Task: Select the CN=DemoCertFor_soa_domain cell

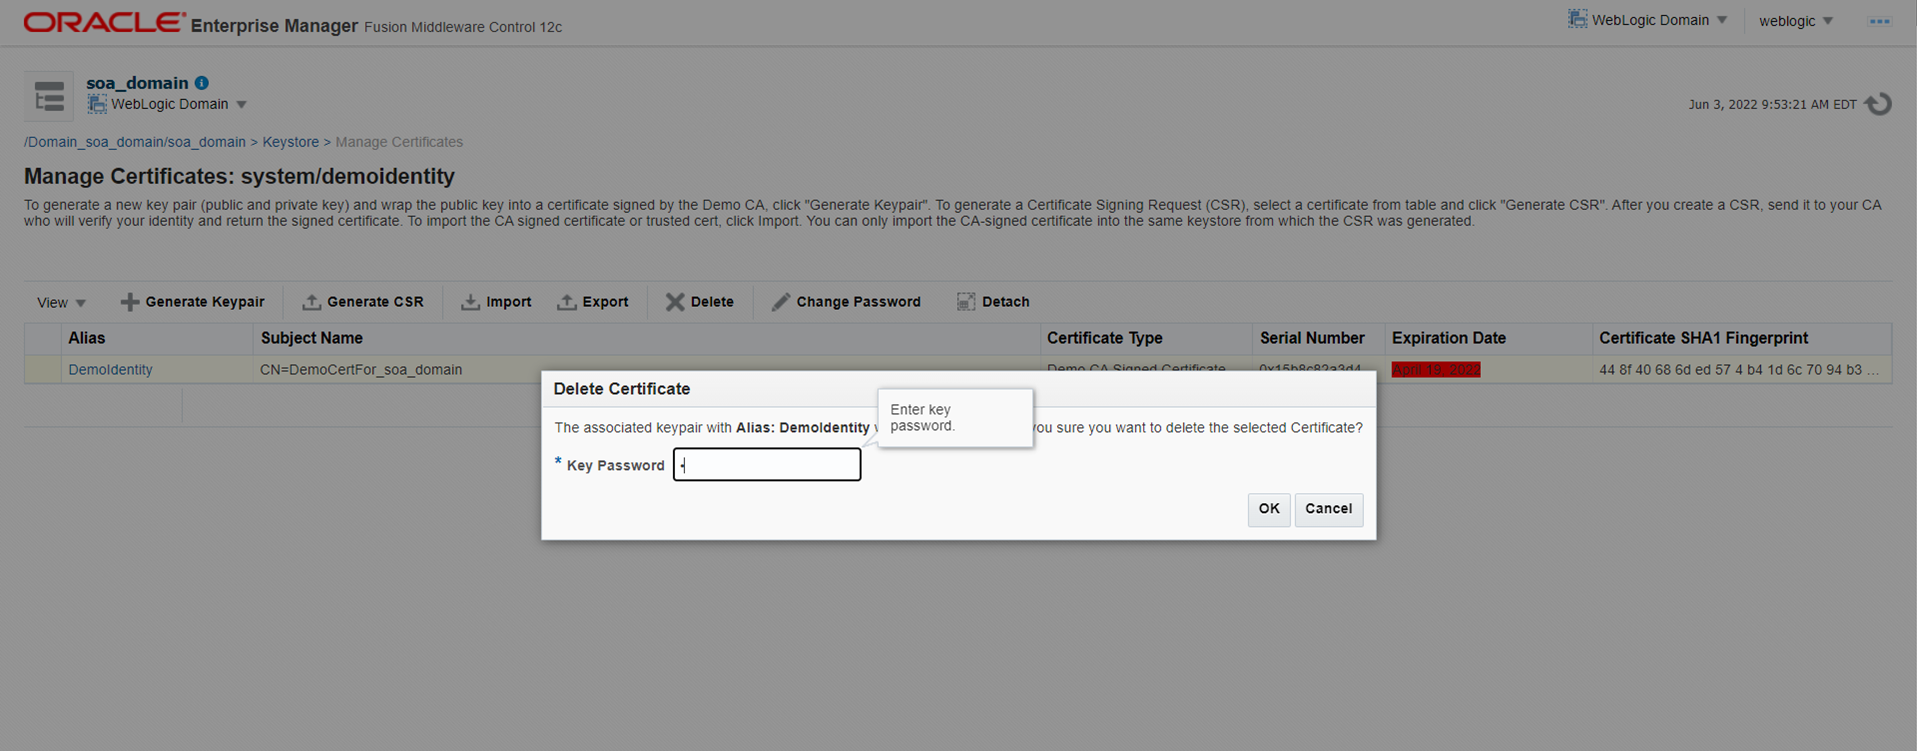Action: pyautogui.click(x=361, y=370)
